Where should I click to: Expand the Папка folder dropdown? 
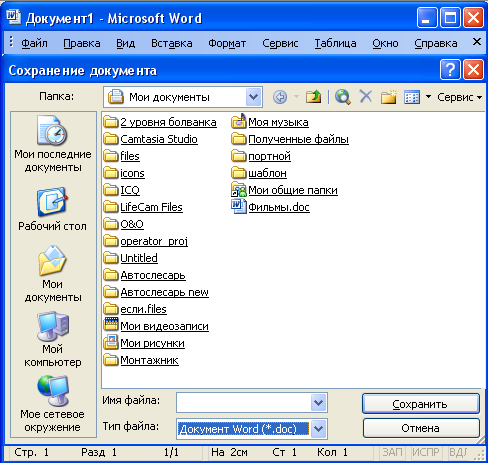click(x=254, y=97)
